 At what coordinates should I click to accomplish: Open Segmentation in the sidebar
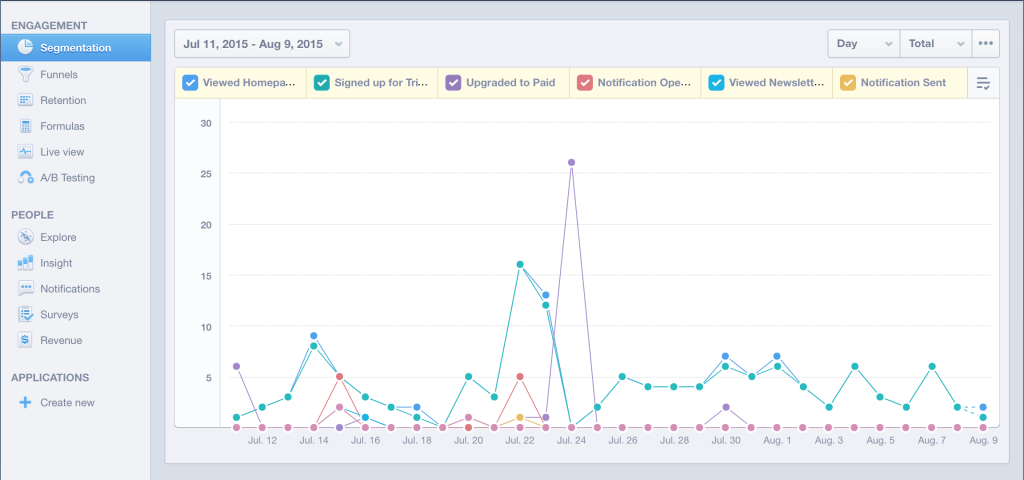pyautogui.click(x=75, y=48)
